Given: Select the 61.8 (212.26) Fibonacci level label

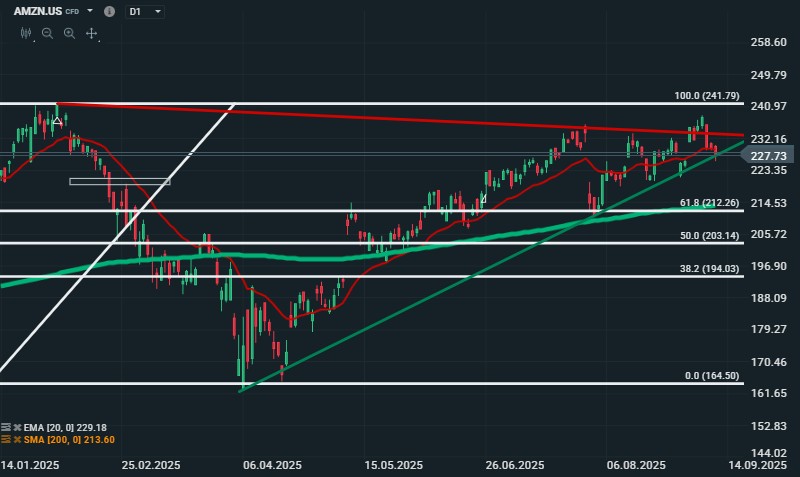Looking at the screenshot, I should coord(708,203).
